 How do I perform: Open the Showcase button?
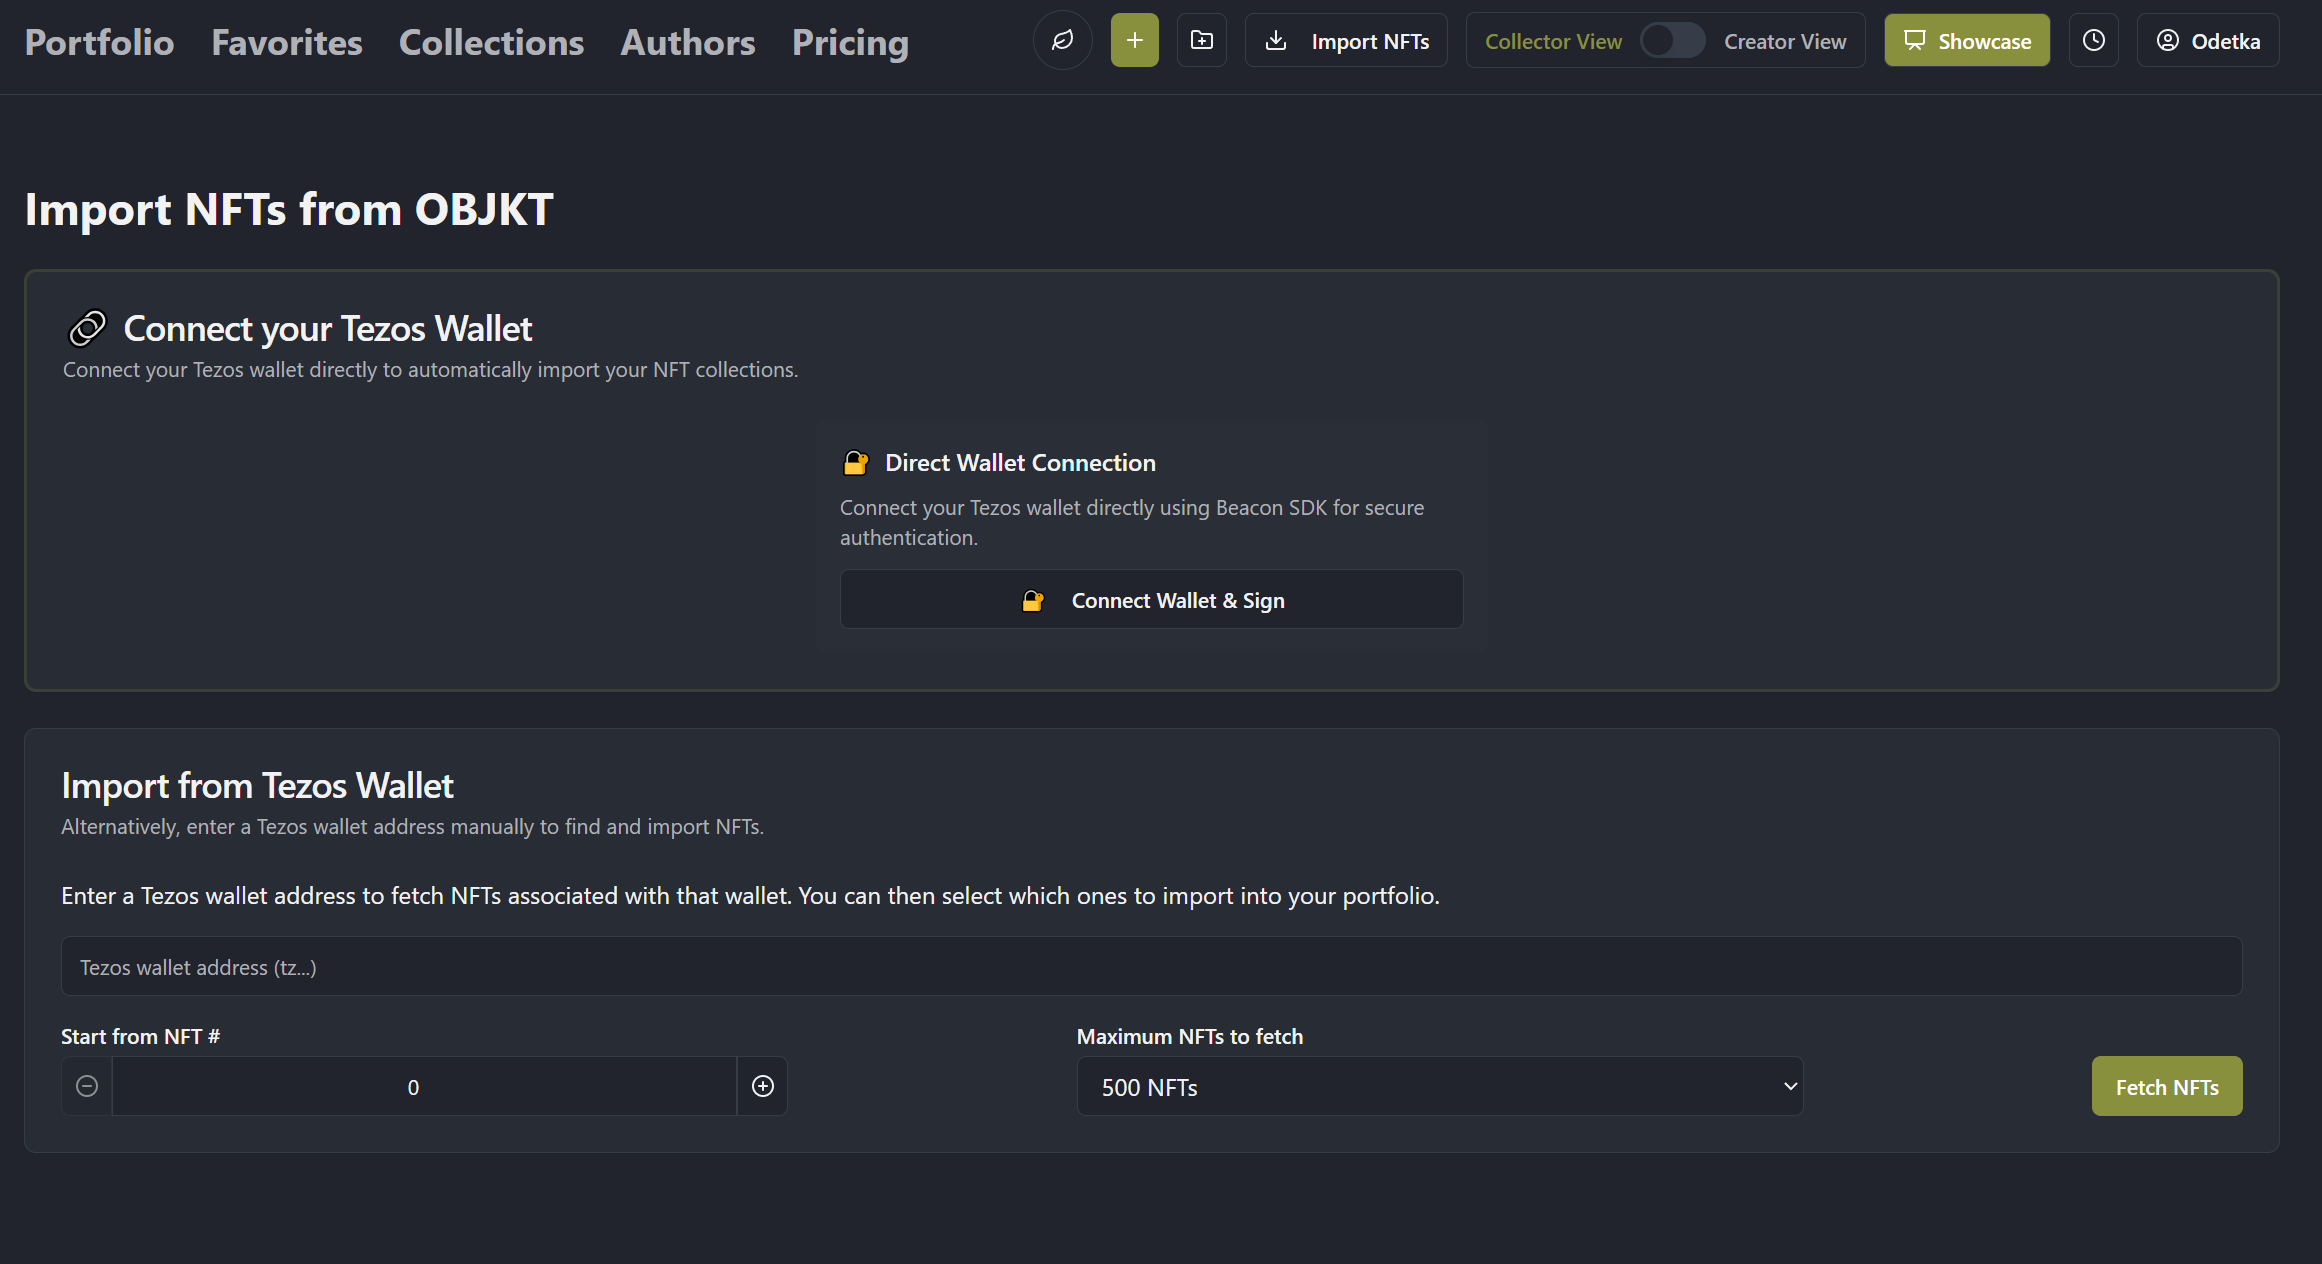[x=1967, y=41]
